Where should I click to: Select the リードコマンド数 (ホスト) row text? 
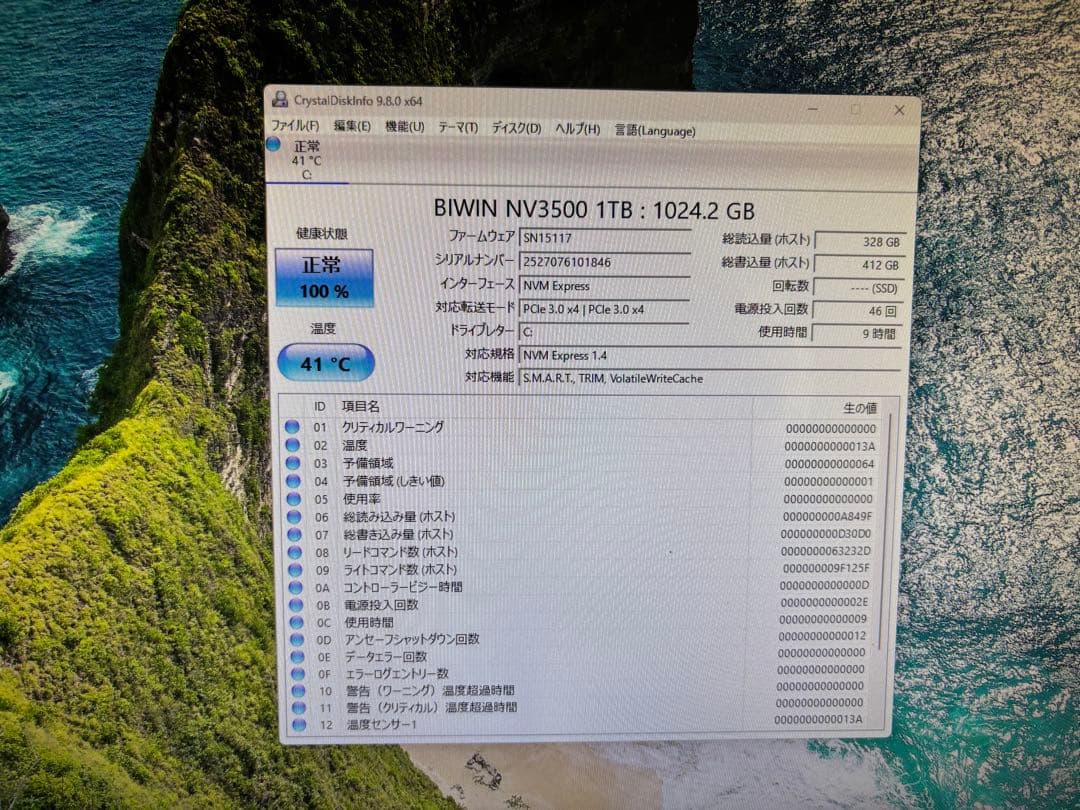pos(401,552)
